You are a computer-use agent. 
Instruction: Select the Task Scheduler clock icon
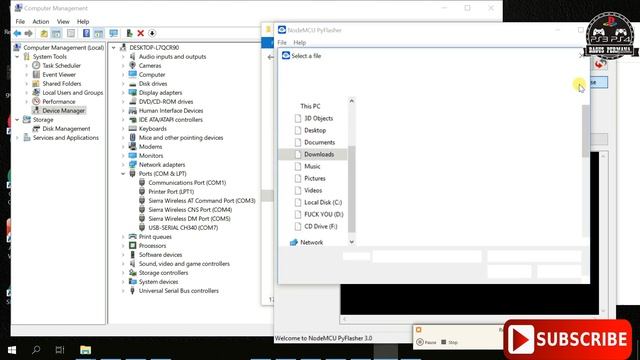pyautogui.click(x=36, y=65)
